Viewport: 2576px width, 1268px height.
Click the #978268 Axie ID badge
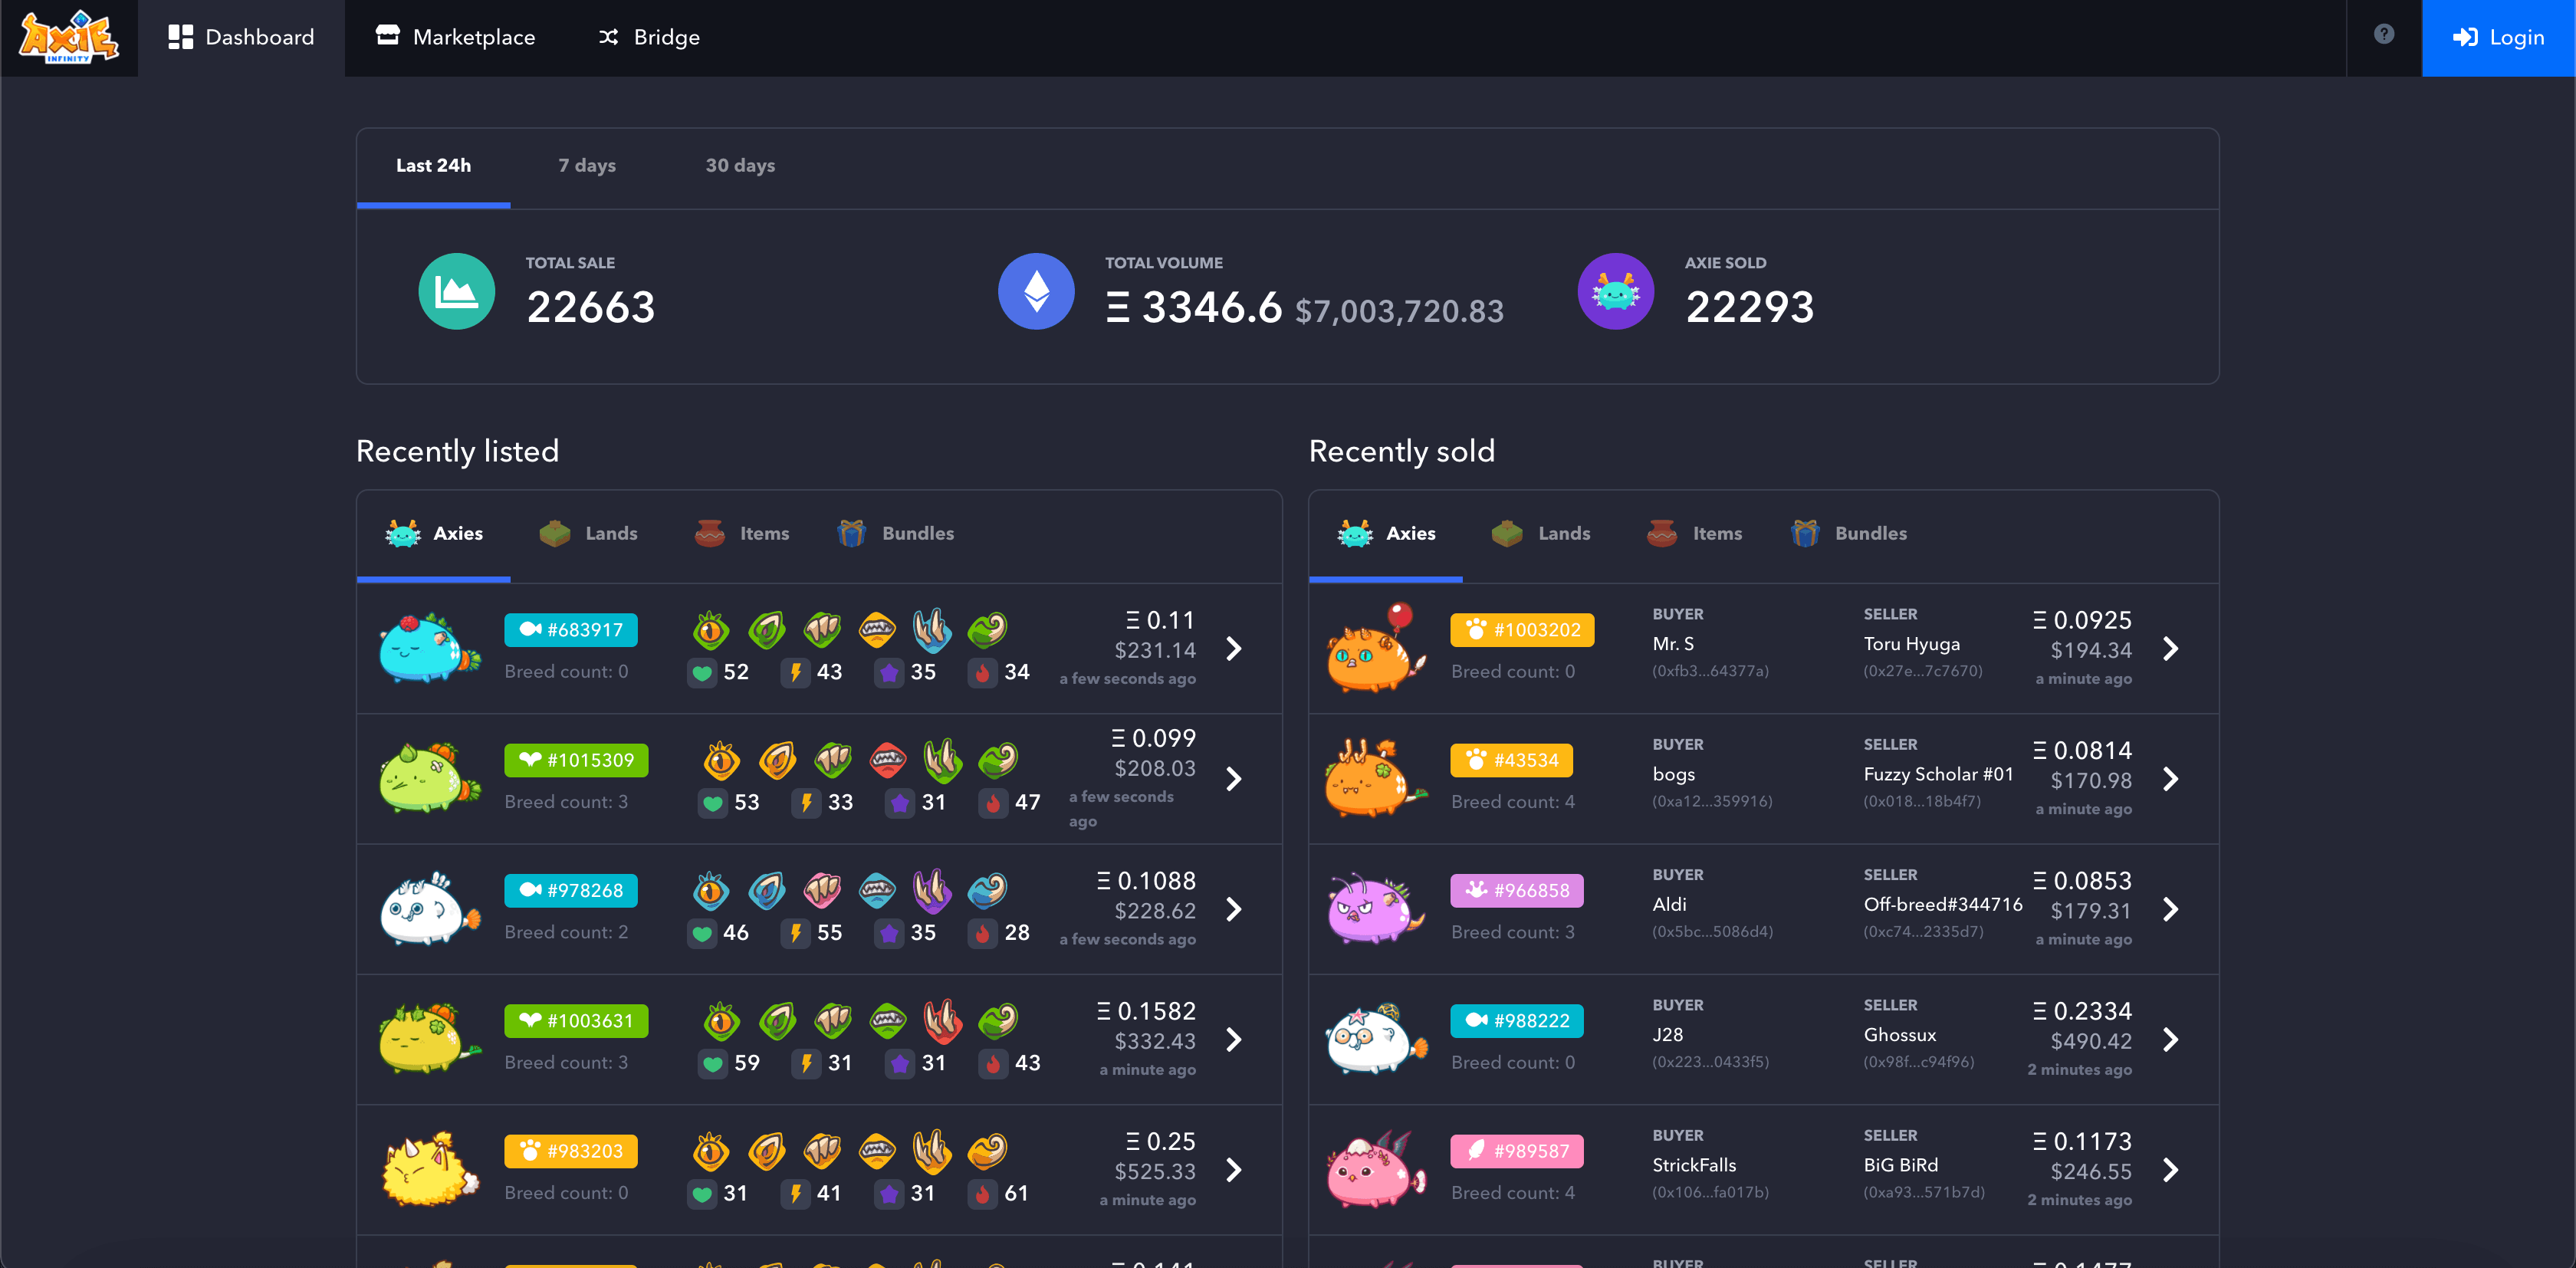click(x=570, y=890)
